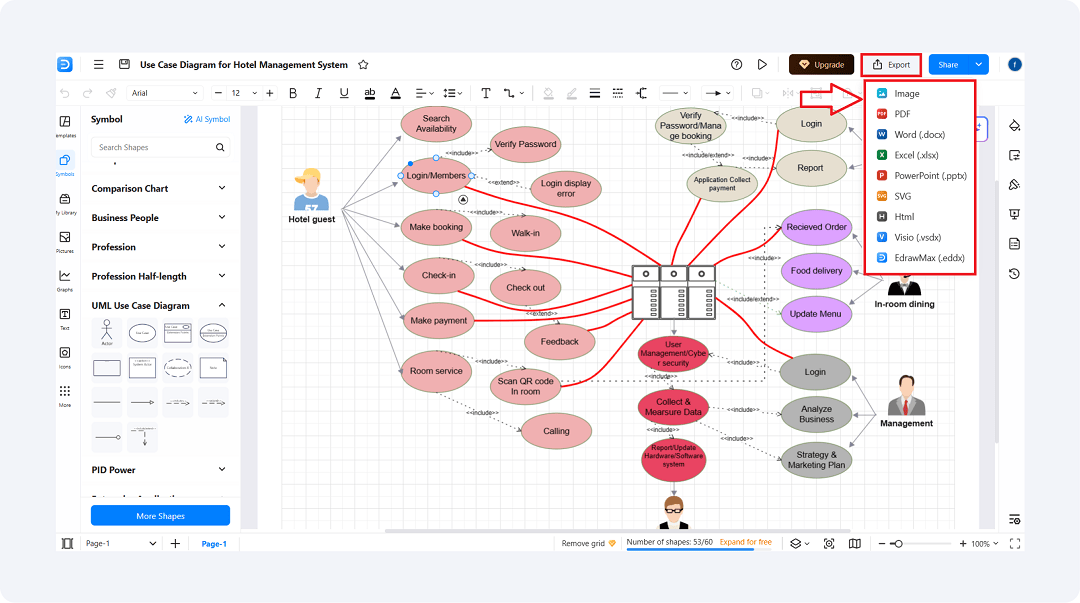
Task: Toggle underline formatting
Action: click(x=344, y=93)
